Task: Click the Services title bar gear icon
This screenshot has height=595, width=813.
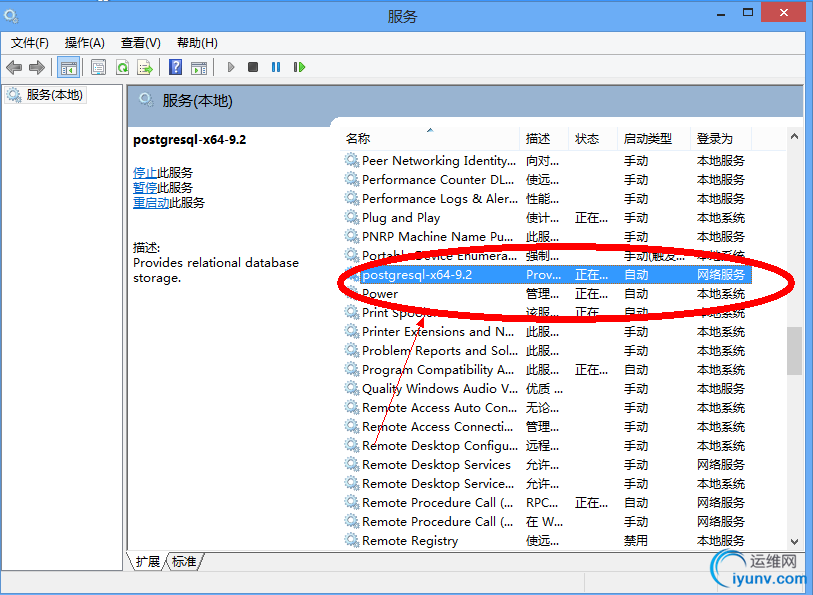Action: tap(11, 16)
